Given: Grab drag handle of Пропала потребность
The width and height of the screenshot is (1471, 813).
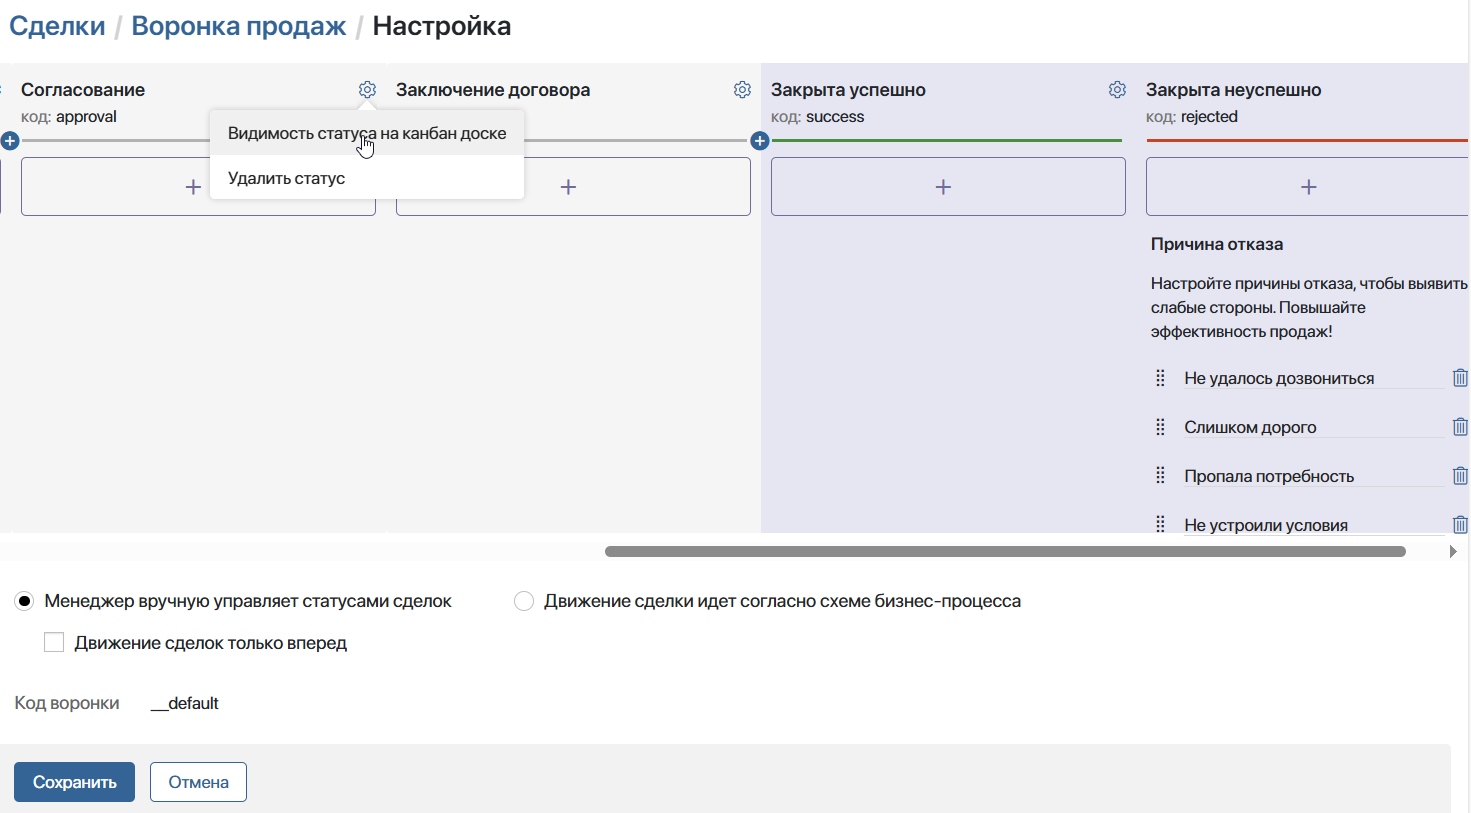Looking at the screenshot, I should tap(1160, 476).
